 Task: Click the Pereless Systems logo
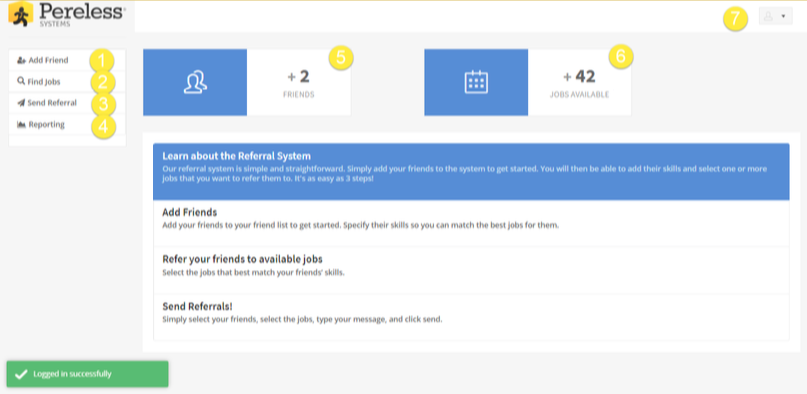click(x=66, y=14)
